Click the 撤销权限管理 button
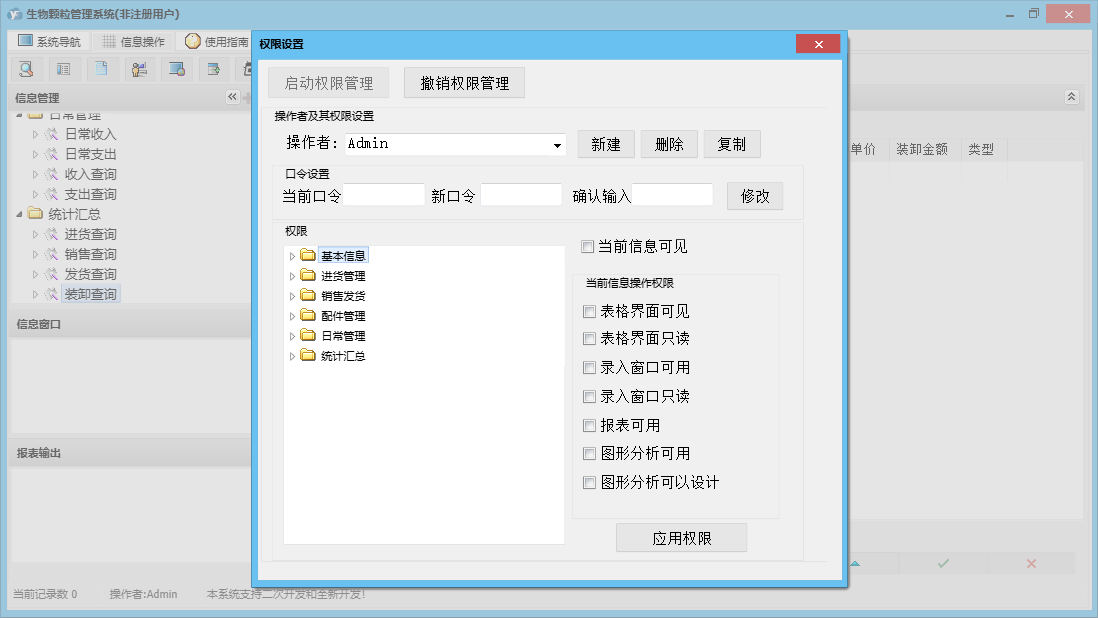 (x=464, y=83)
